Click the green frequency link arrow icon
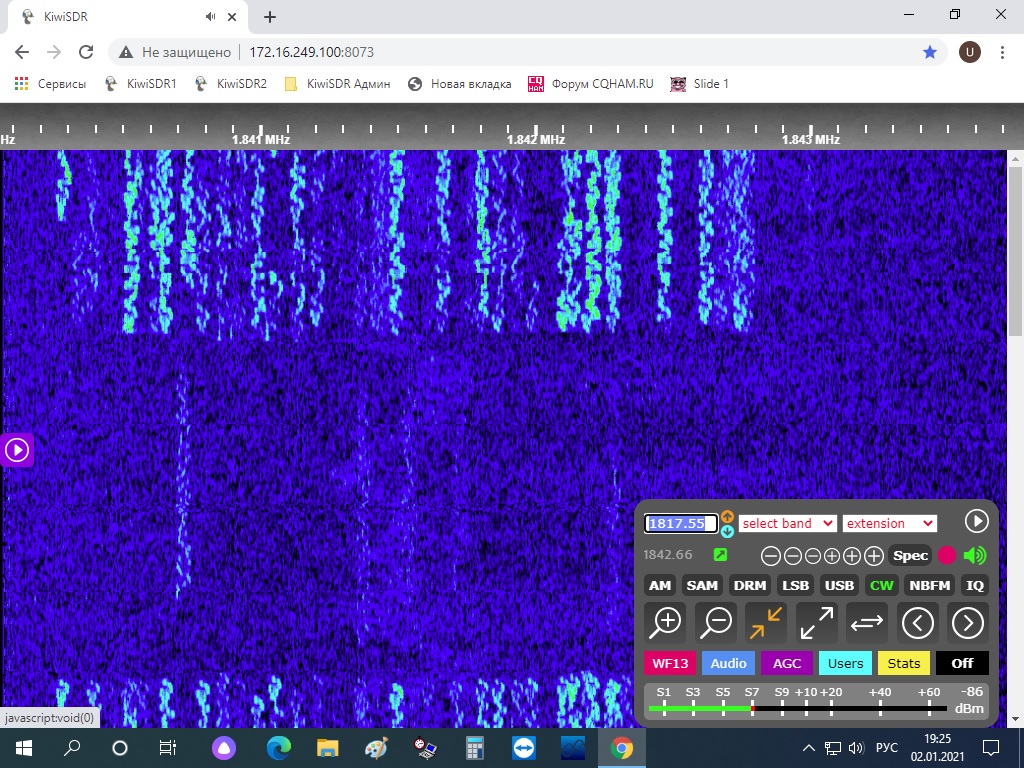This screenshot has height=768, width=1024. click(x=720, y=555)
